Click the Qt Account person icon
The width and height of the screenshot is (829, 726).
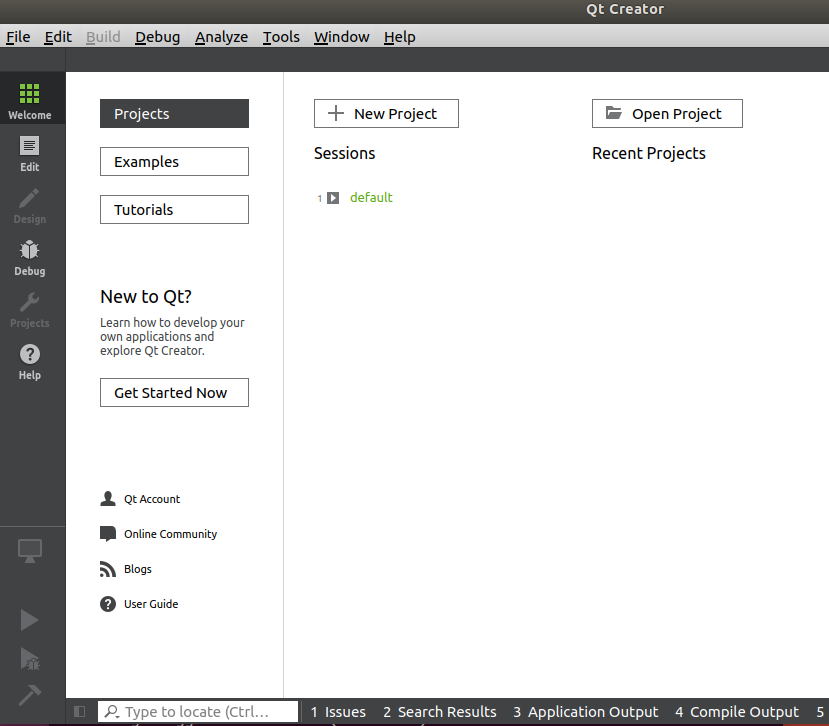pos(108,499)
